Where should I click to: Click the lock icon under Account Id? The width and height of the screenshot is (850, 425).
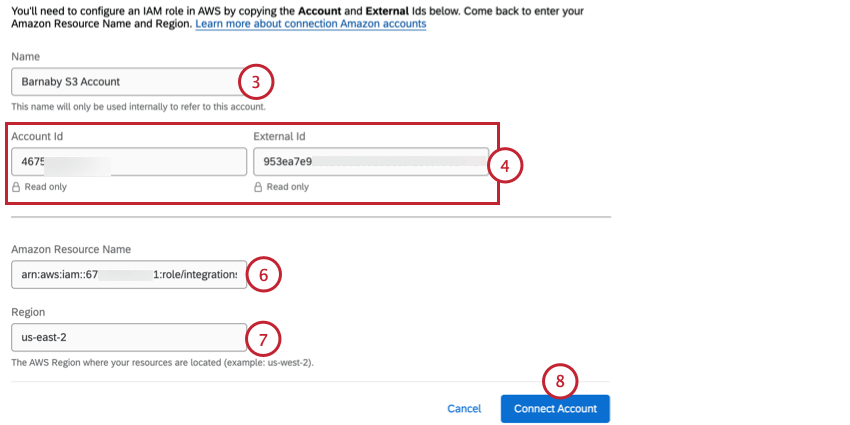click(16, 187)
